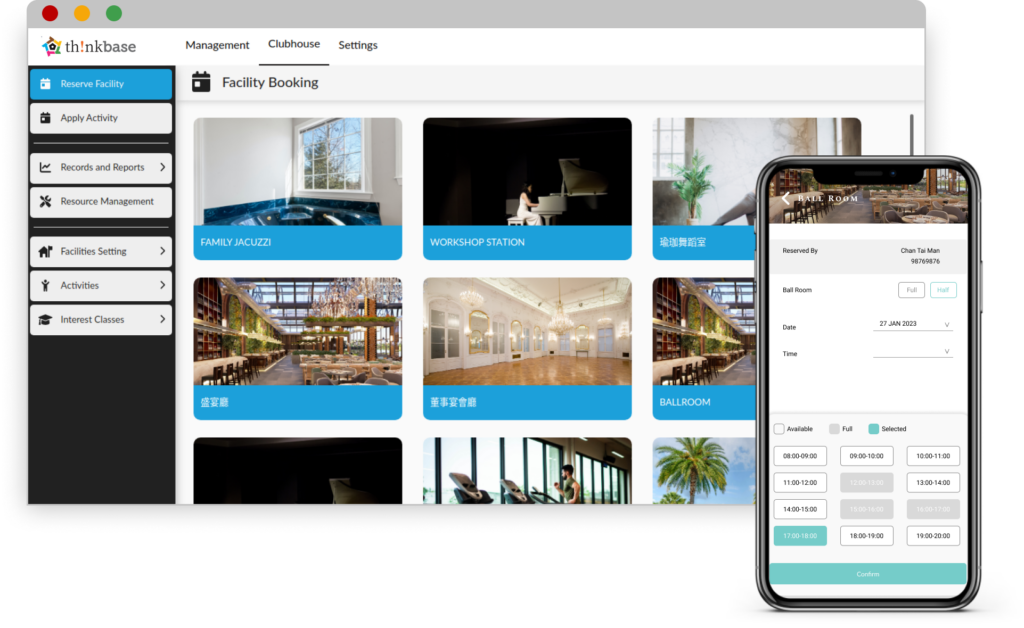Tap the back arrow beside Ball Room

pyautogui.click(x=786, y=198)
